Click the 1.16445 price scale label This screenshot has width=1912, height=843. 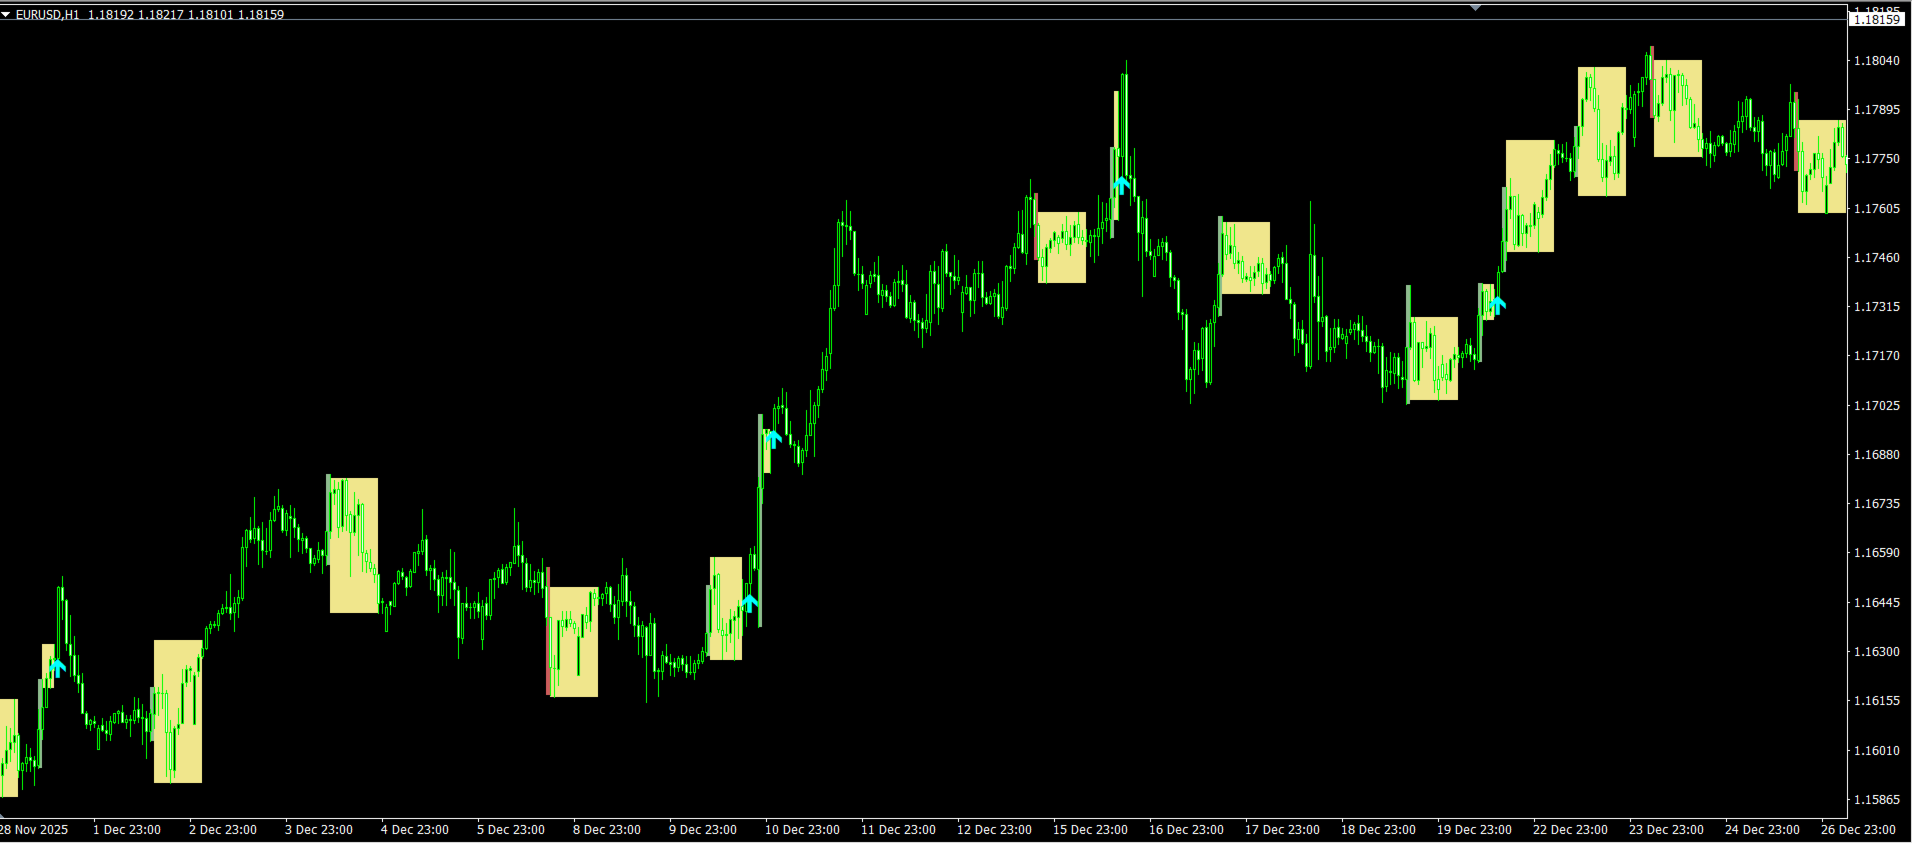coord(1877,603)
